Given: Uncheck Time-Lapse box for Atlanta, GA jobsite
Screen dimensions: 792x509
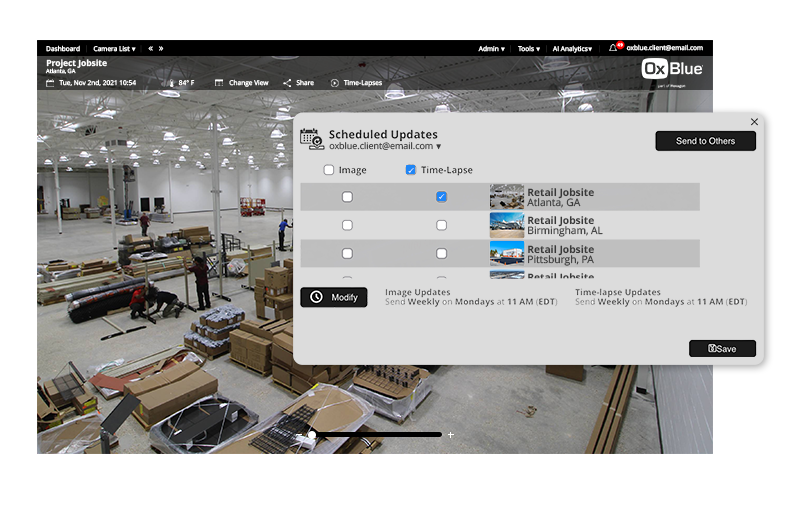Looking at the screenshot, I should 441,197.
